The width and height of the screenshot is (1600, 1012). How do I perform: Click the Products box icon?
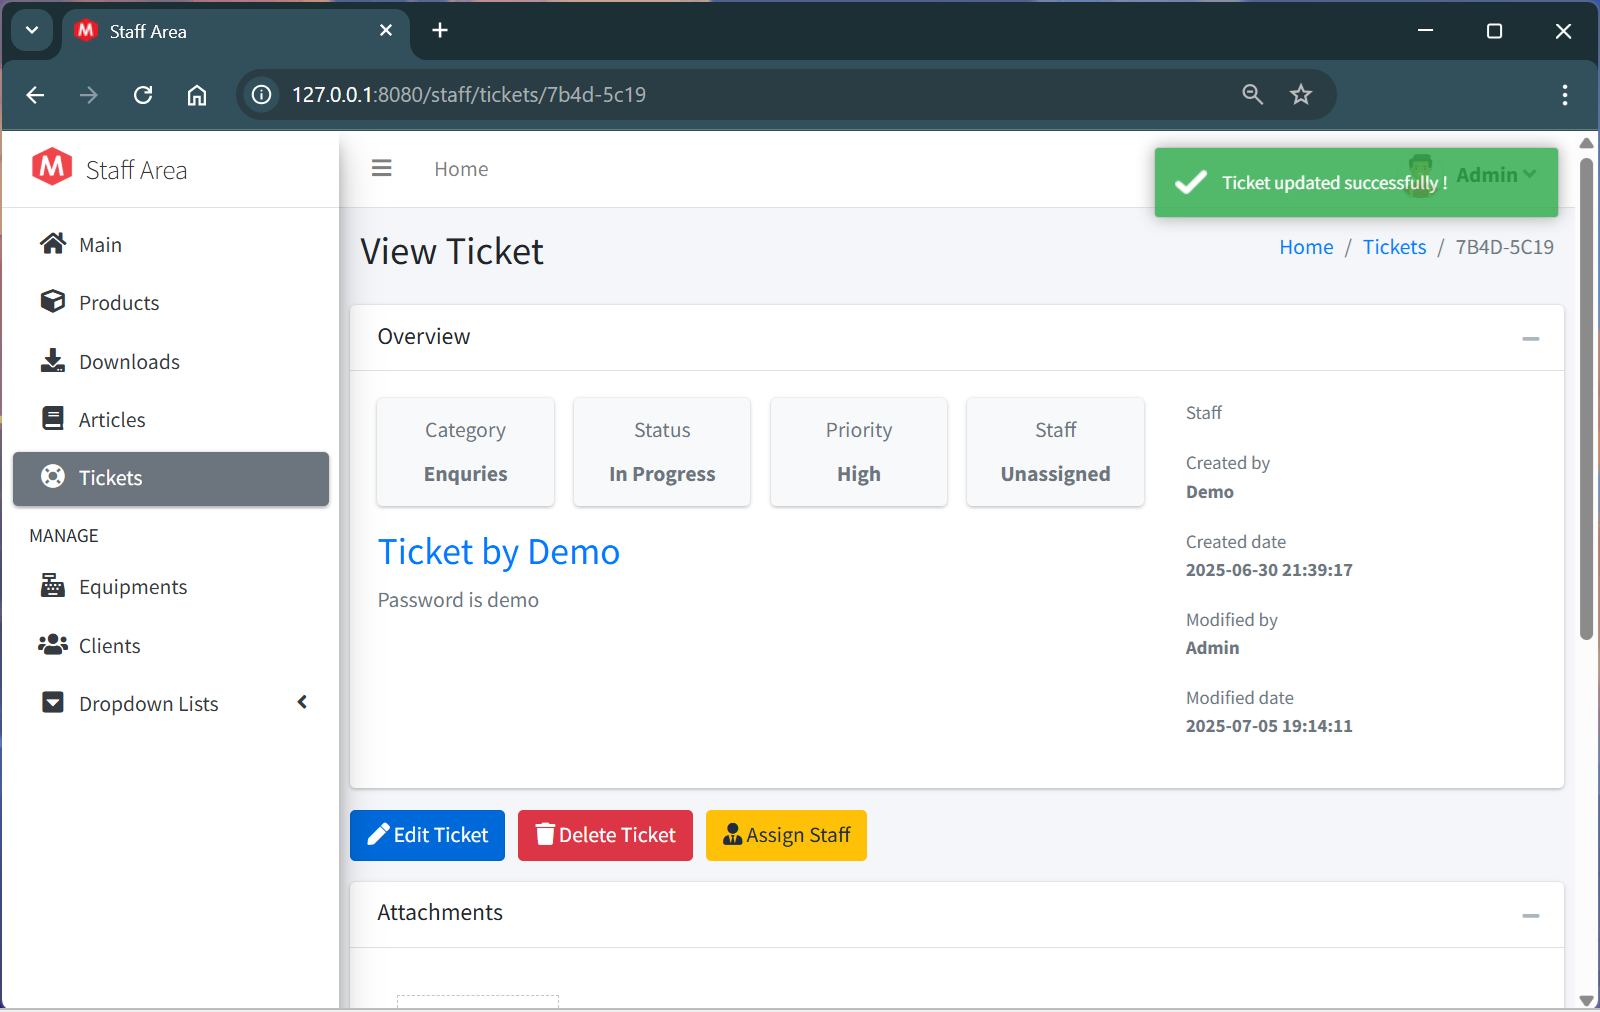coord(53,302)
